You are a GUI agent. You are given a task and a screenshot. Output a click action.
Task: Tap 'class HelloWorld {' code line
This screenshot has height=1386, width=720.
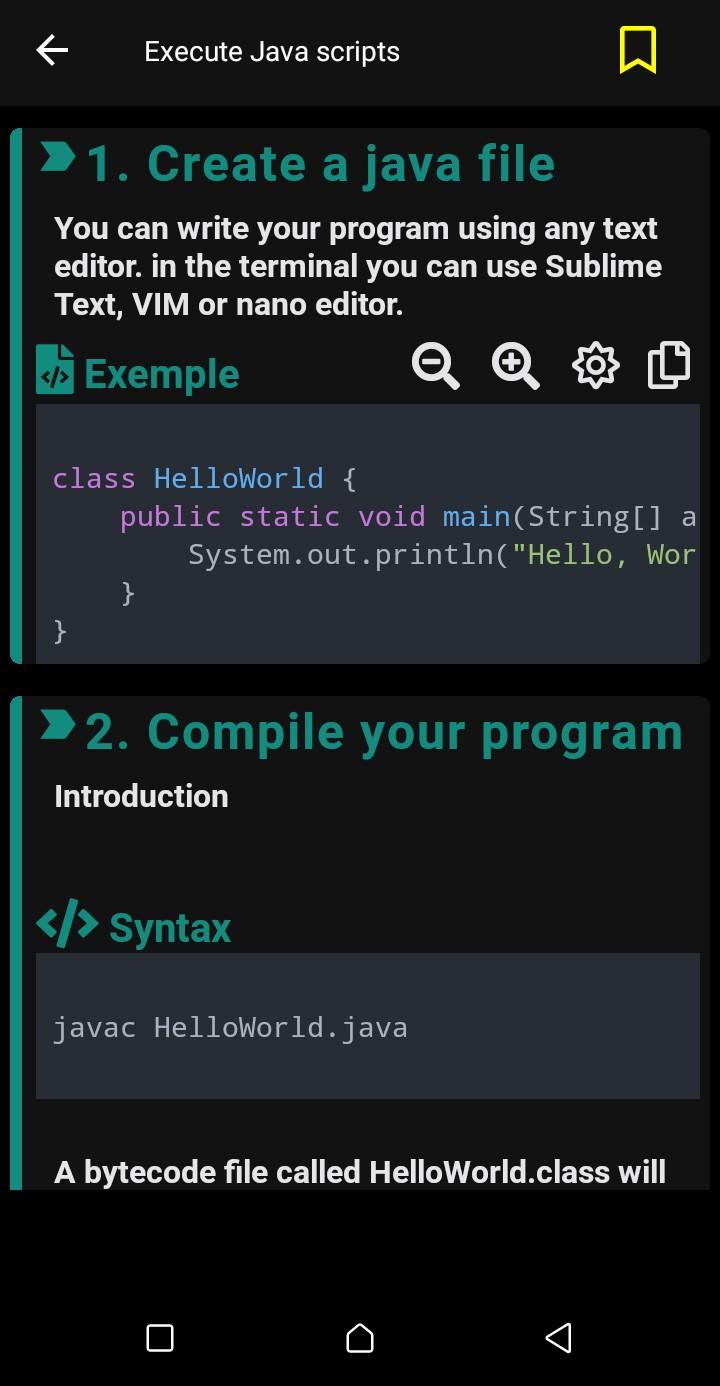pyautogui.click(x=205, y=479)
